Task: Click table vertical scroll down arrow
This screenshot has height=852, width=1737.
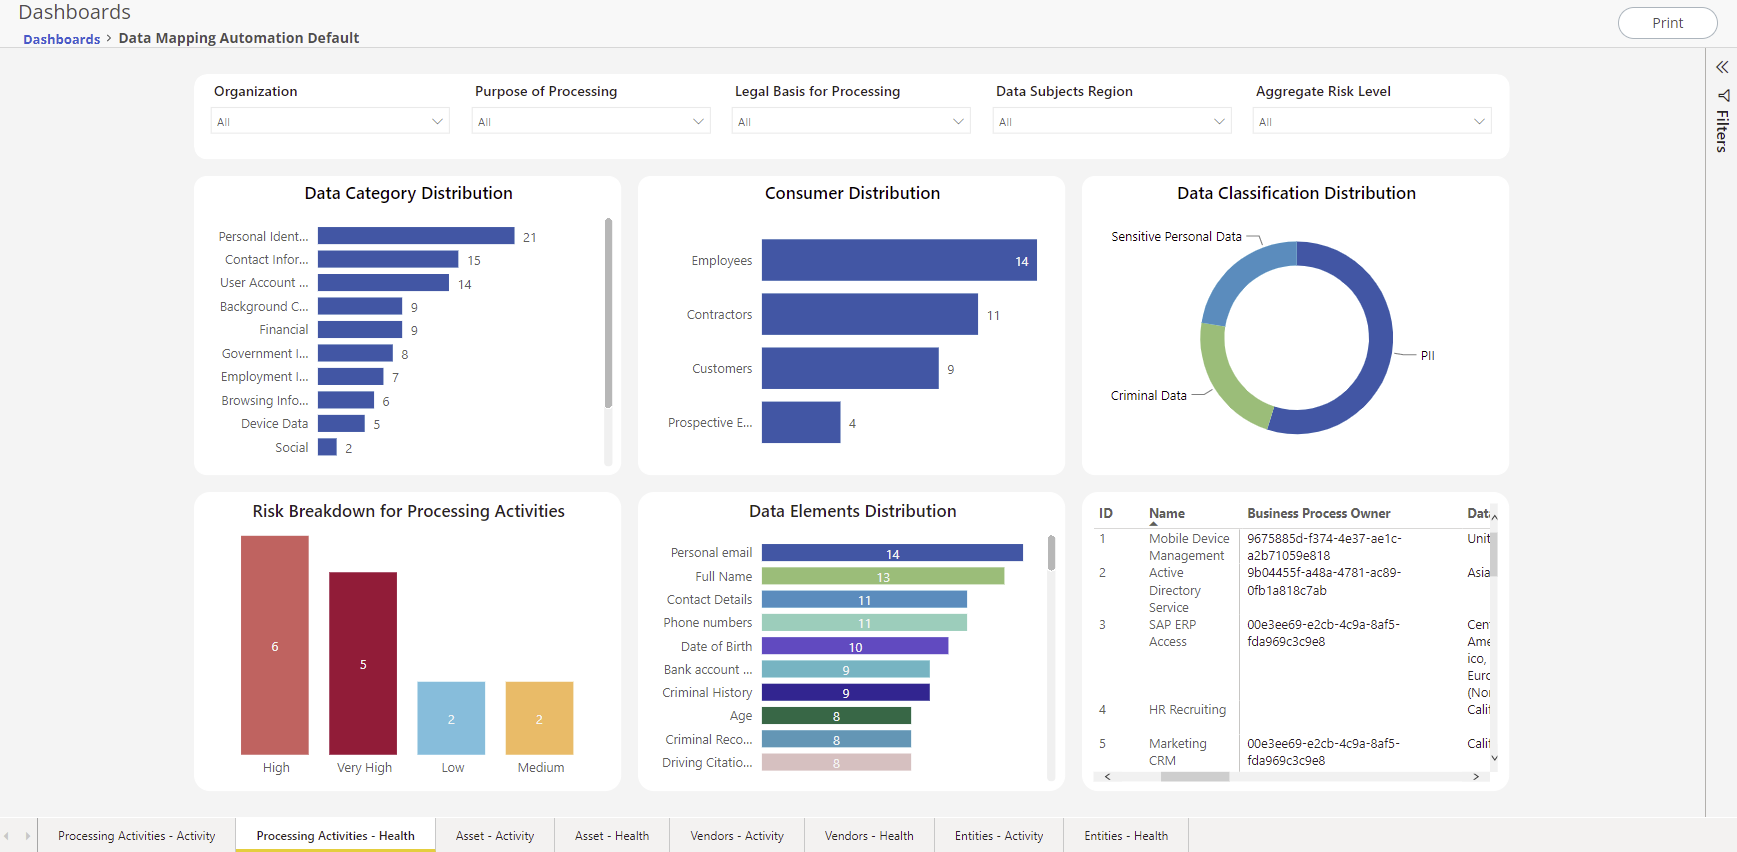Action: point(1494,759)
